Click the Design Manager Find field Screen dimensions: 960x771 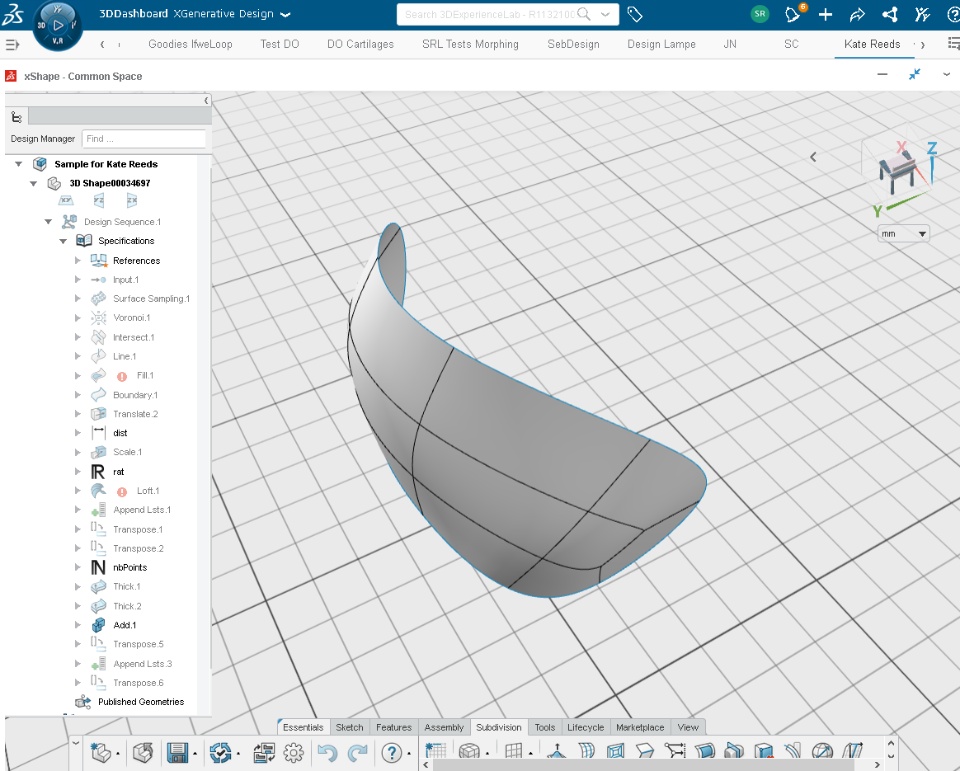click(x=143, y=139)
